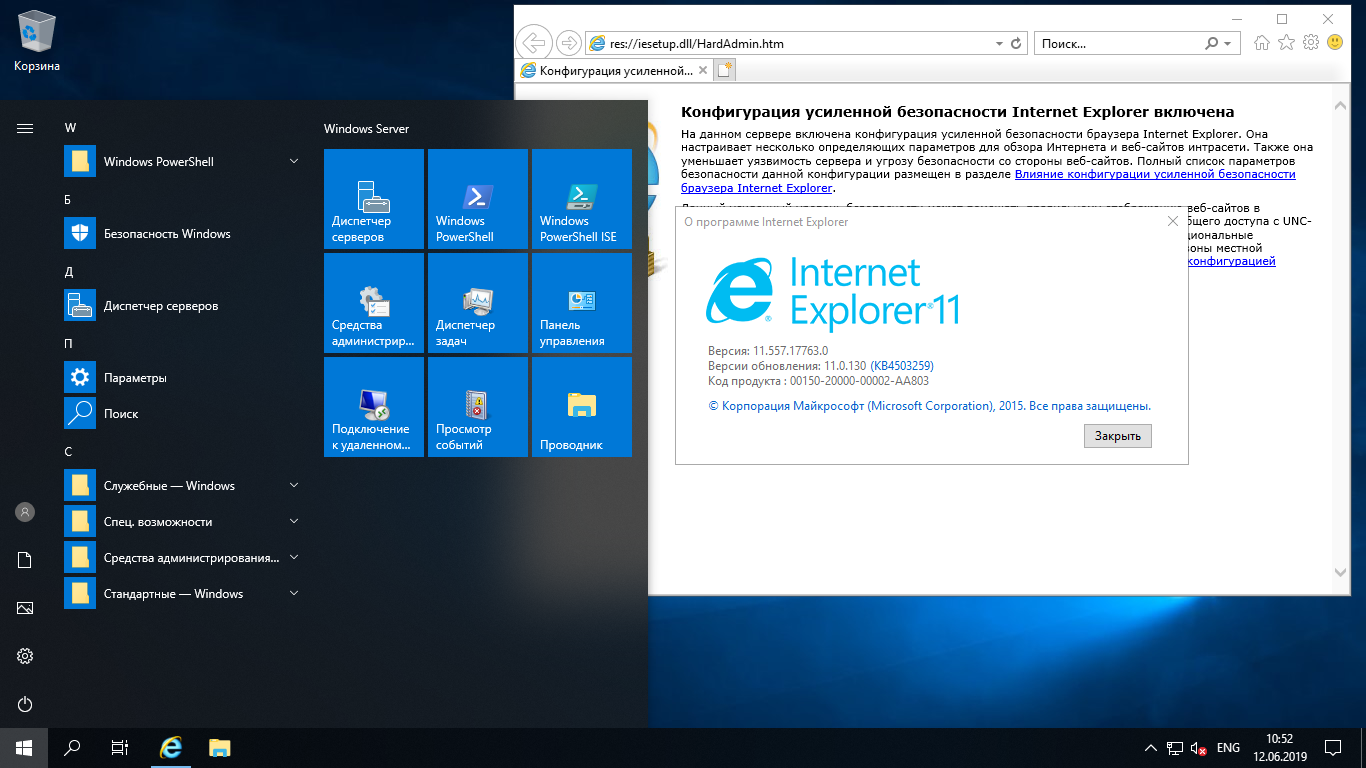This screenshot has height=768, width=1366.
Task: Click the muted volume icon in tray
Action: (x=1199, y=748)
